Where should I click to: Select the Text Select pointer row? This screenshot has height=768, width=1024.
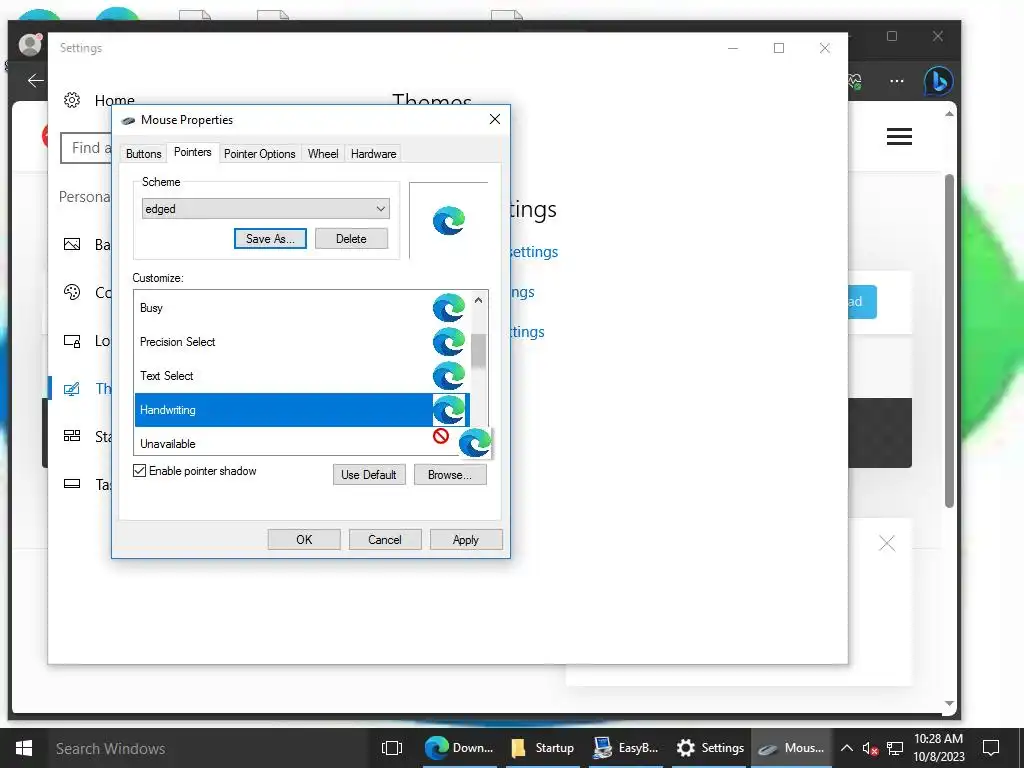[x=301, y=376]
